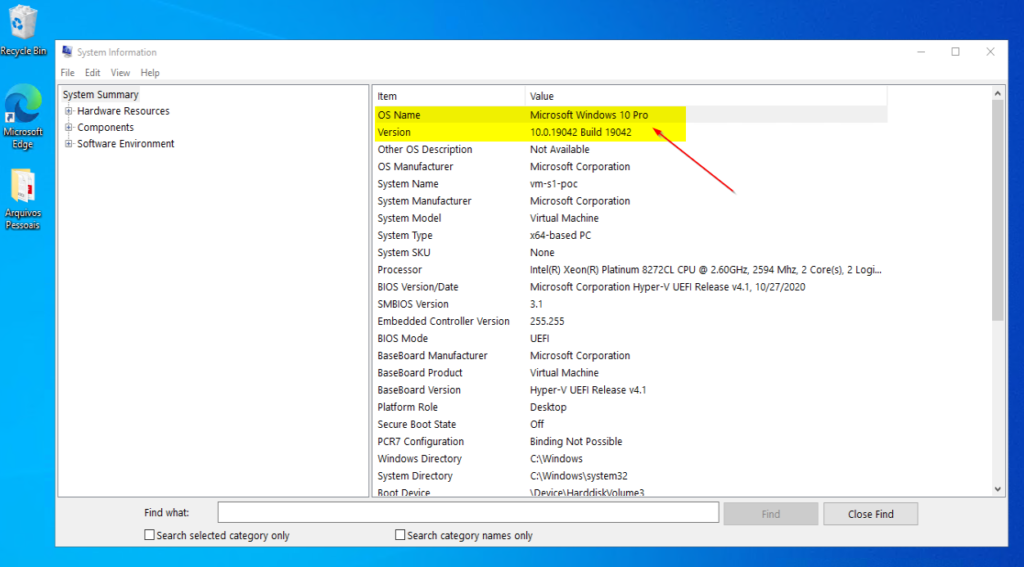Select the Embedded Controller Version row

click(x=630, y=321)
